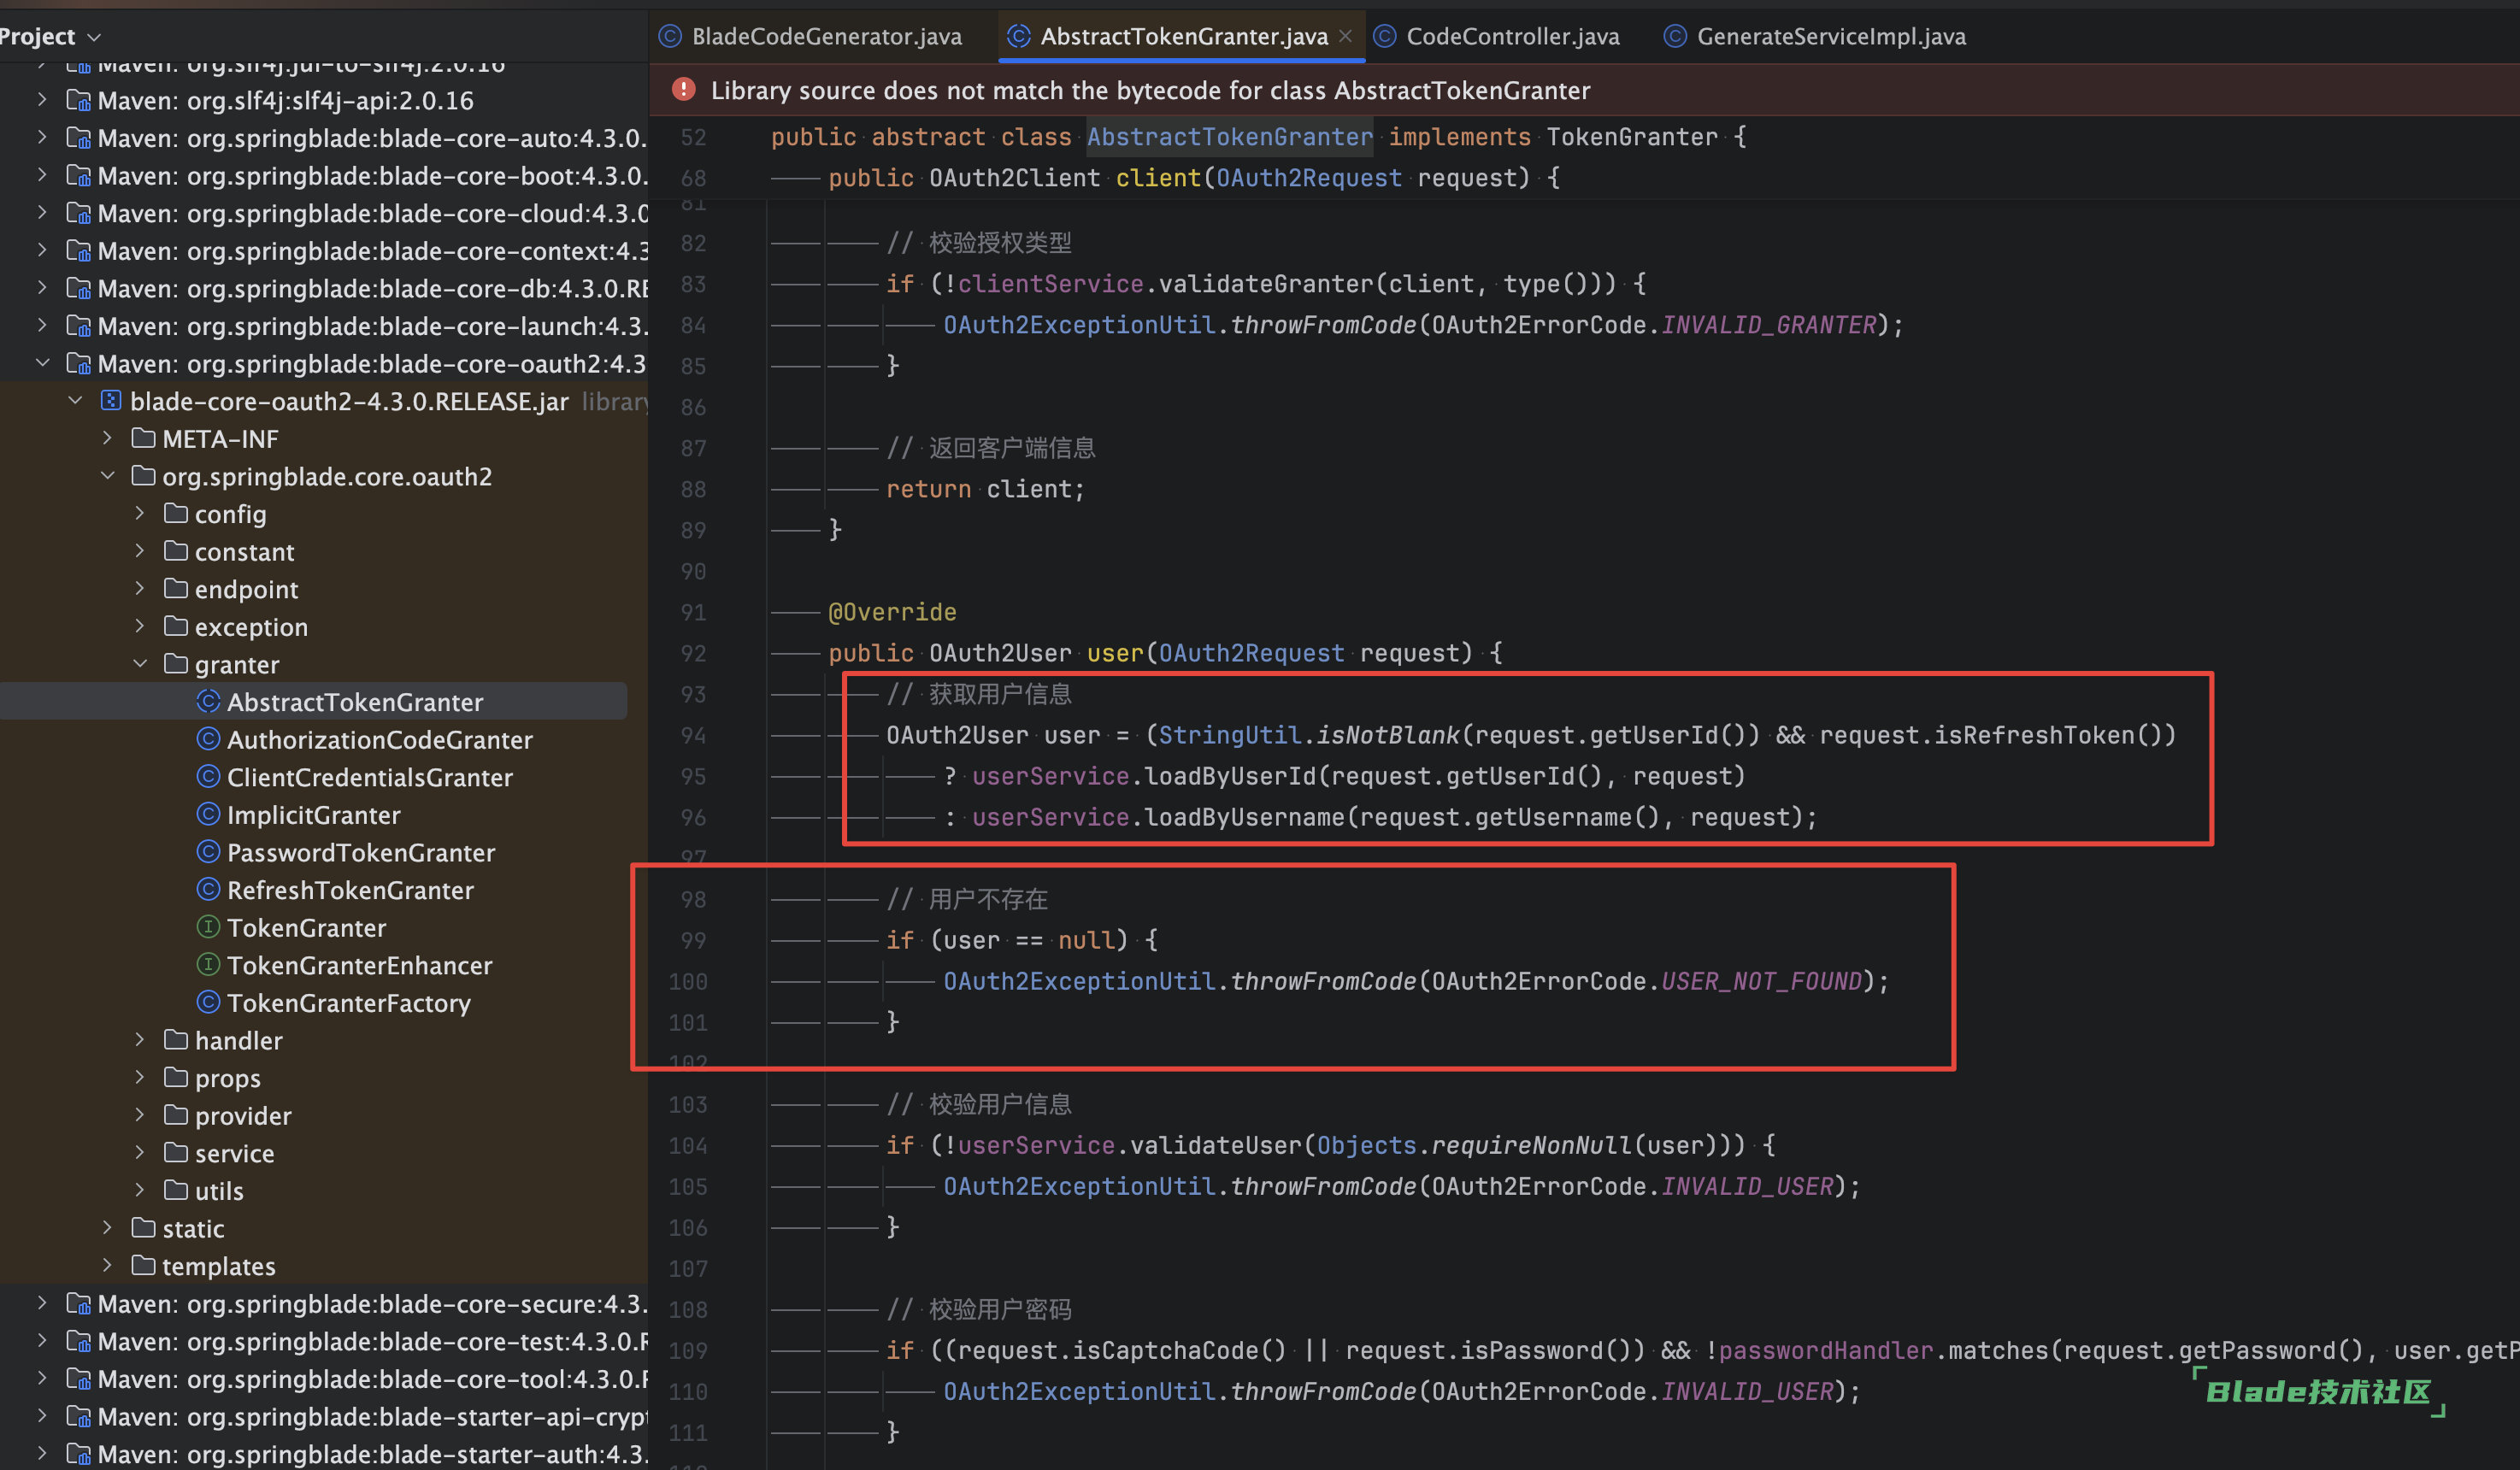Click INVALID_GRANTER constant on line 84
Viewport: 2520px width, 1470px height.
click(1768, 325)
